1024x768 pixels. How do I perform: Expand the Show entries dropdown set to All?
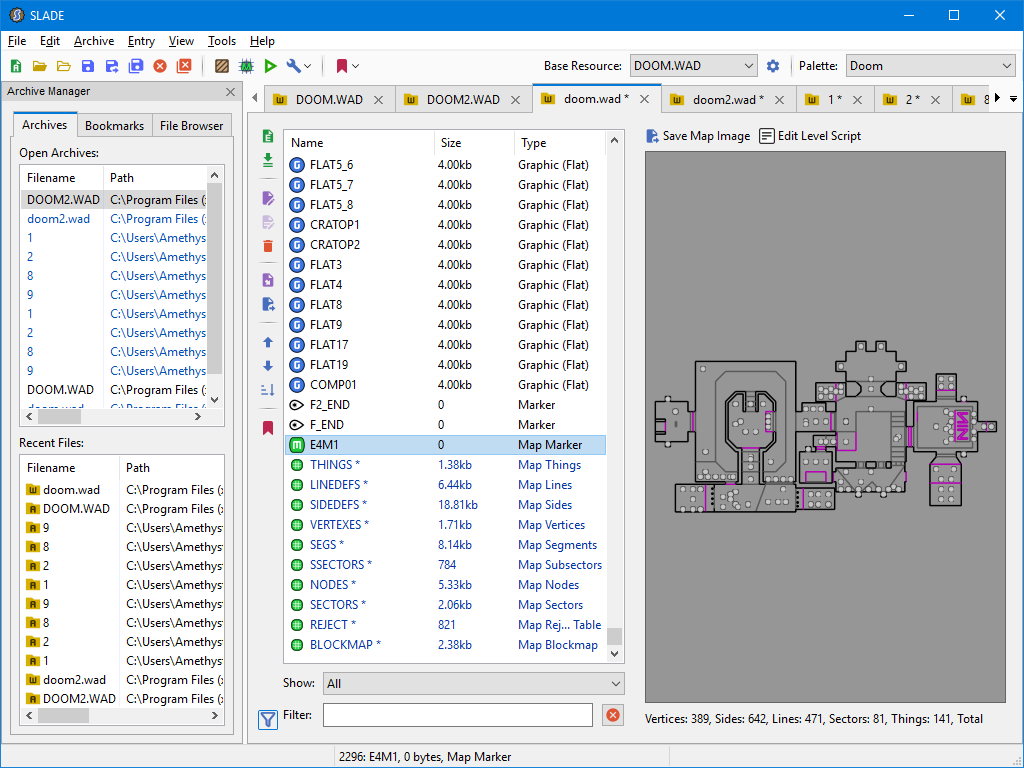click(473, 684)
